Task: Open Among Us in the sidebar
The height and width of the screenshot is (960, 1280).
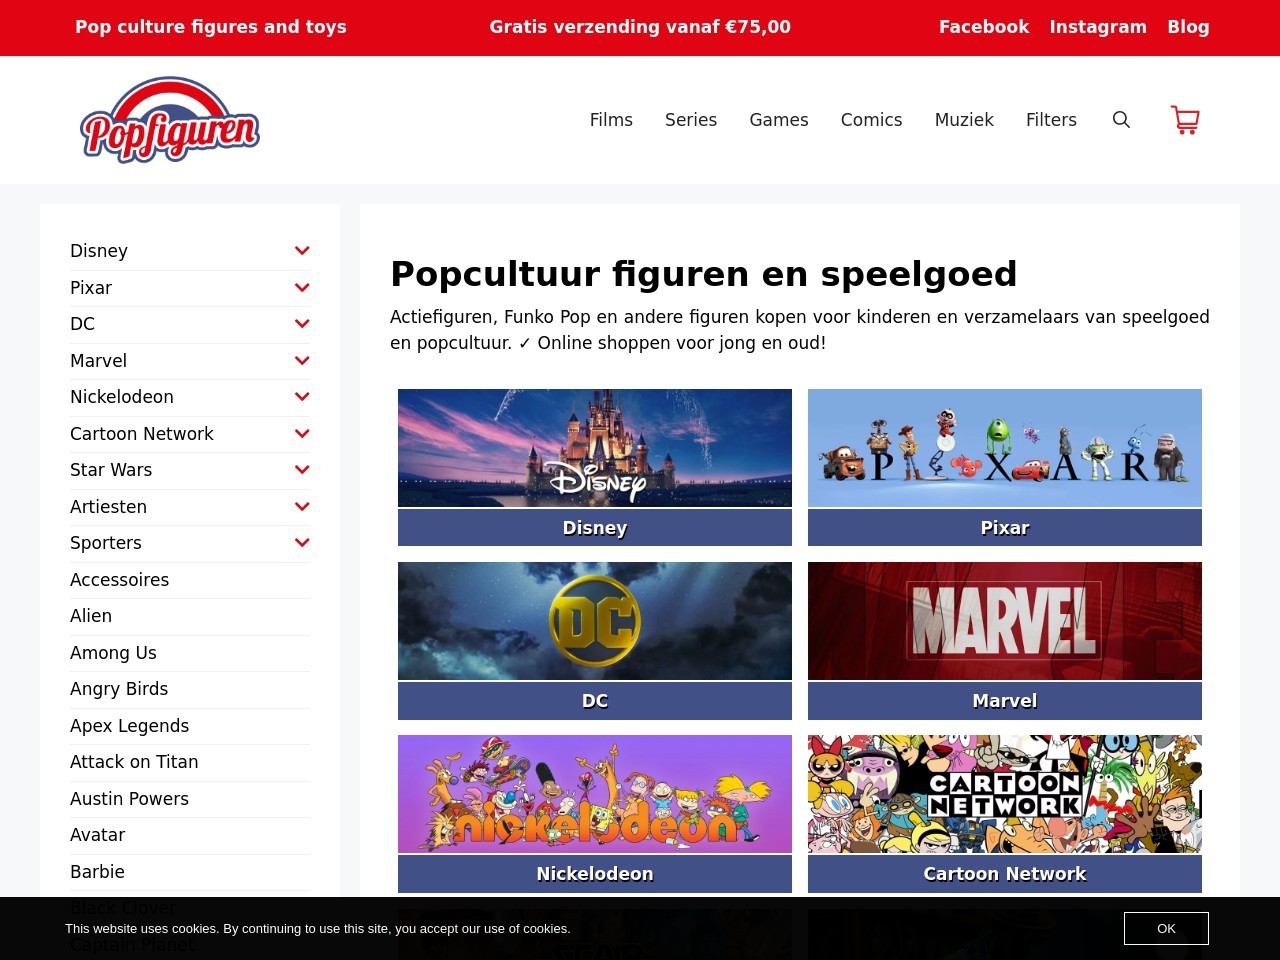Action: (113, 653)
